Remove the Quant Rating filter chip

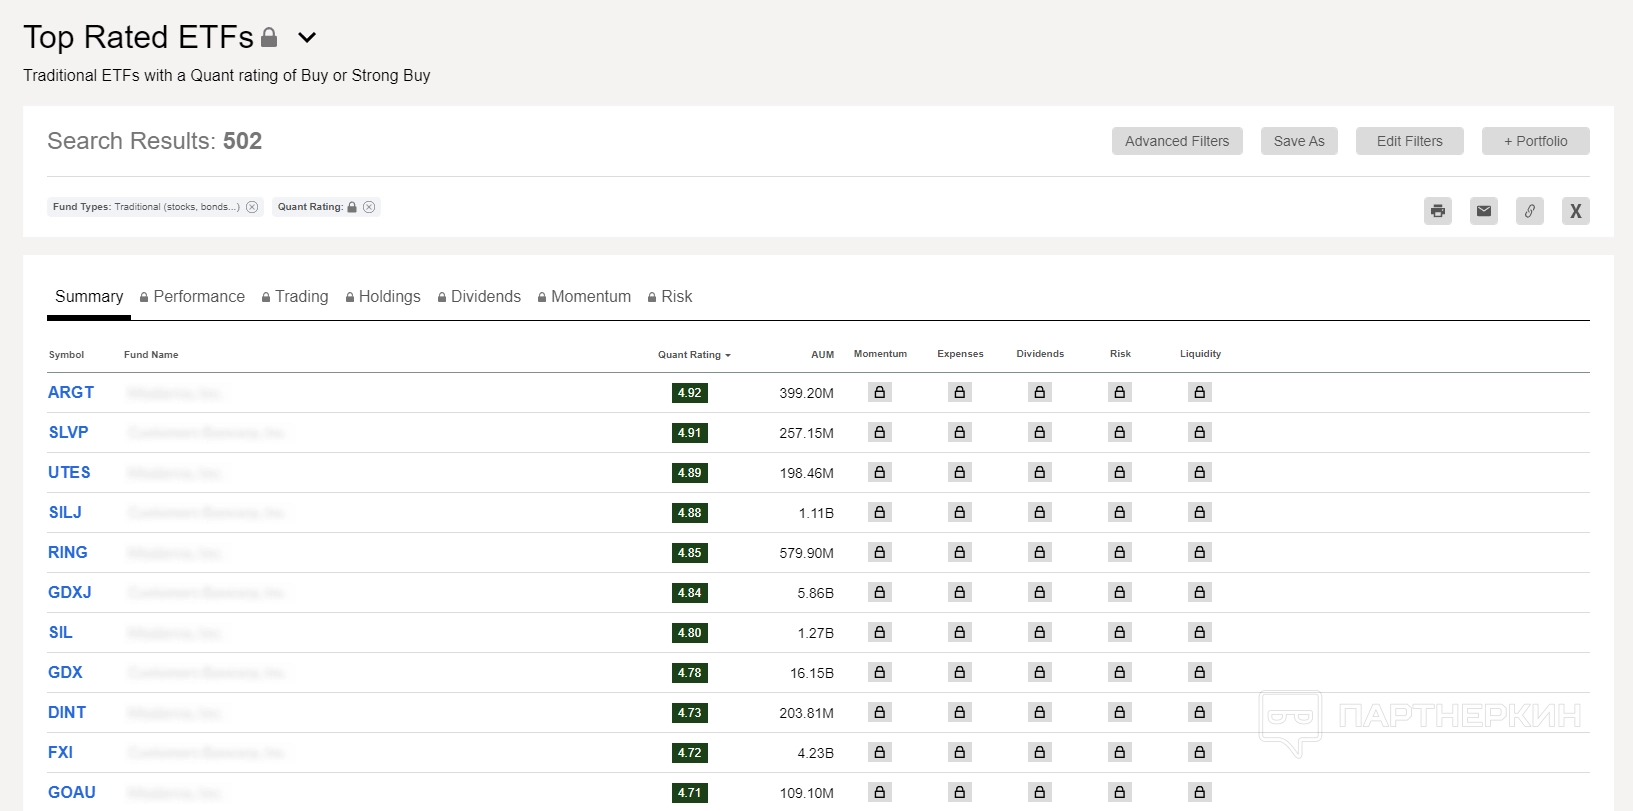[369, 207]
